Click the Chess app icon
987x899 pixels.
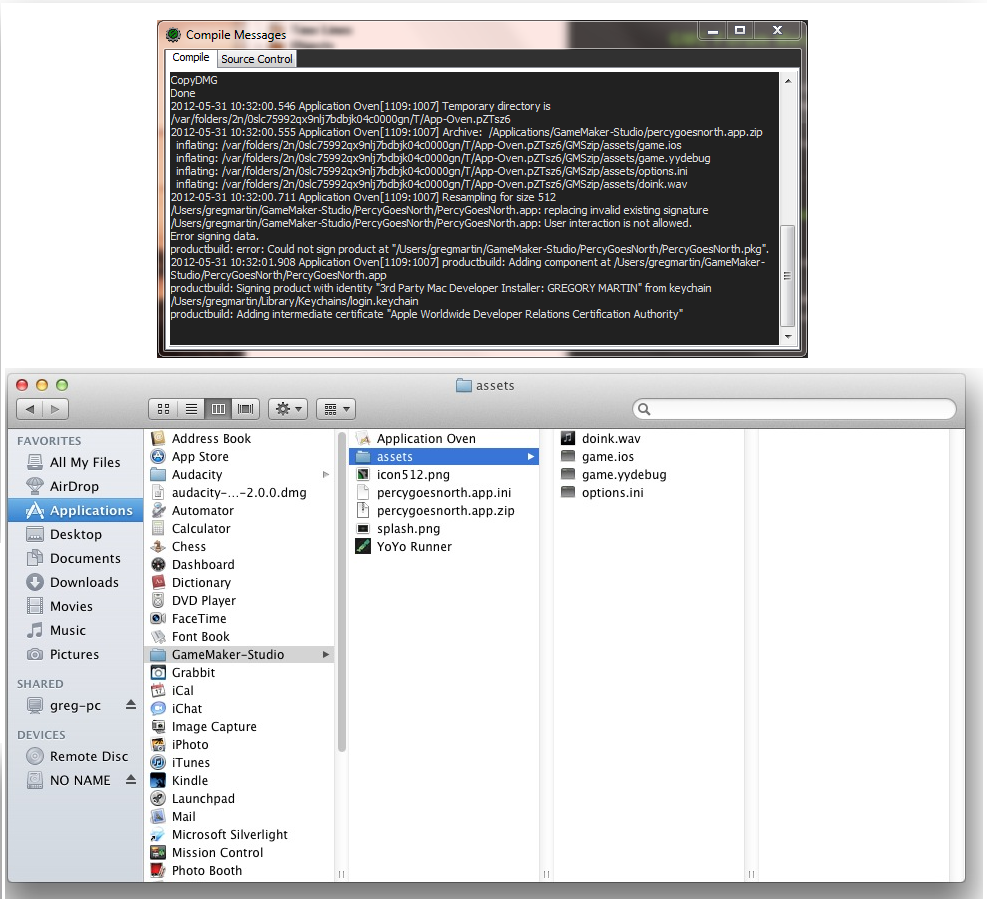click(159, 546)
